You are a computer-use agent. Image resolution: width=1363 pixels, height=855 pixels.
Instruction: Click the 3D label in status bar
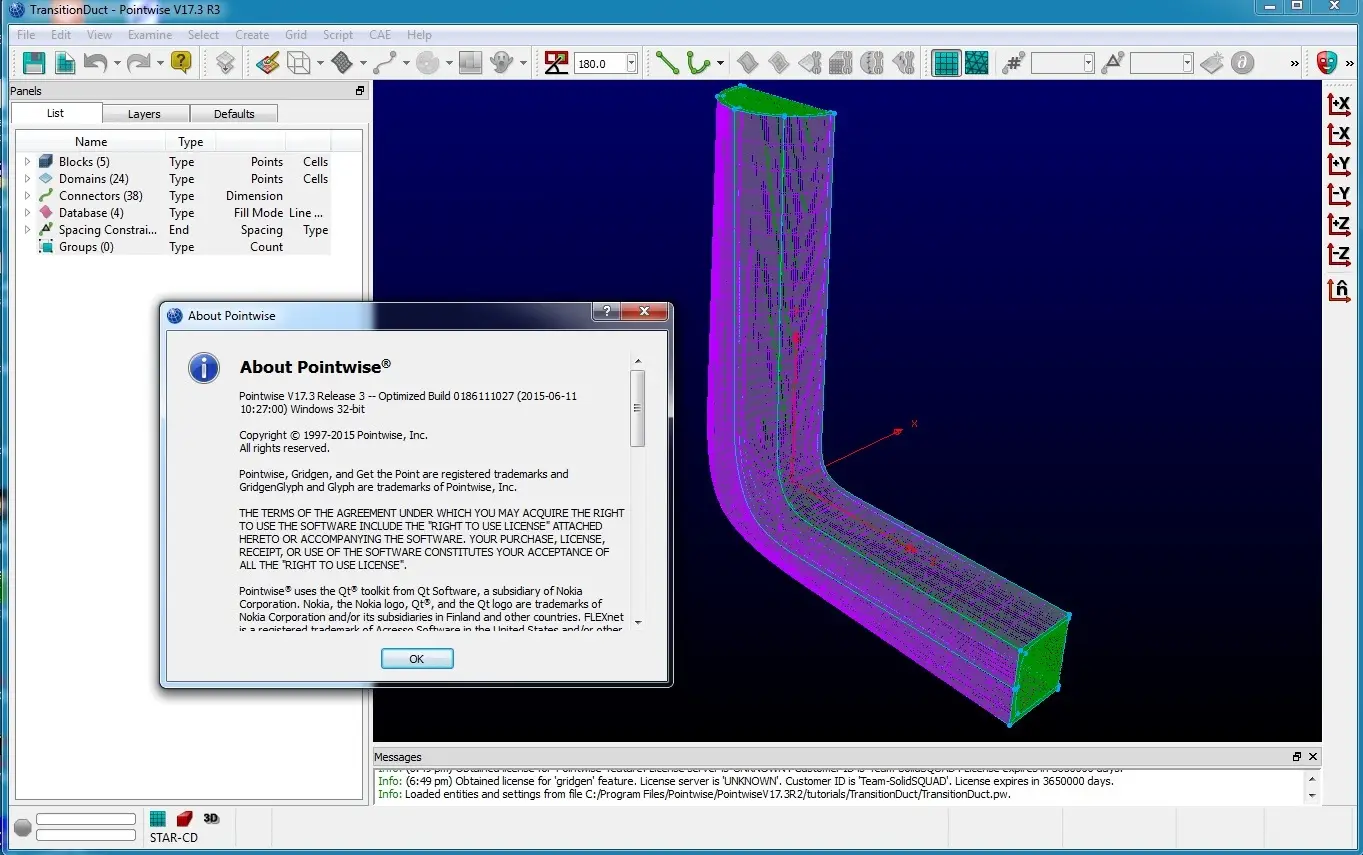coord(211,818)
